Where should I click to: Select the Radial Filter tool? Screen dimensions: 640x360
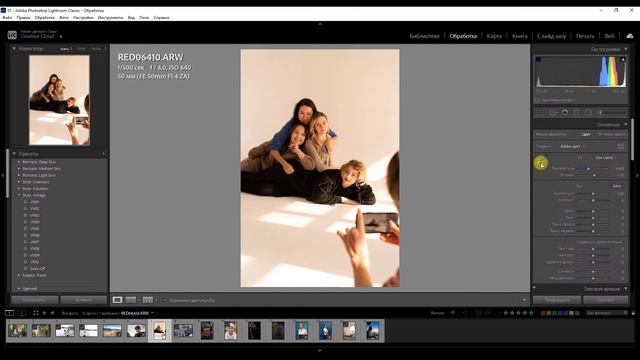[588, 112]
